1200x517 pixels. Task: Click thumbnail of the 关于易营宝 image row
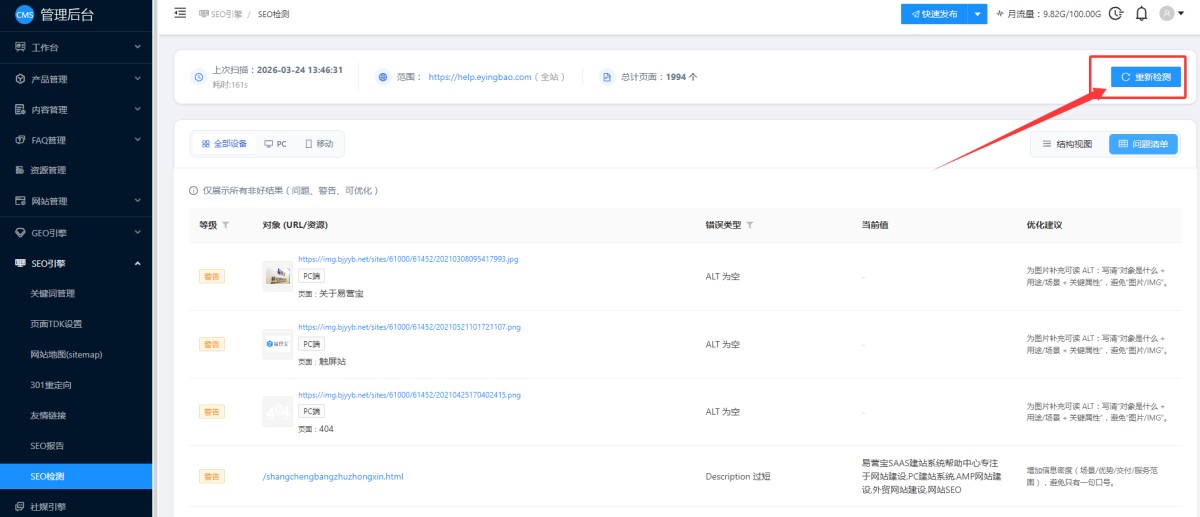pos(277,276)
